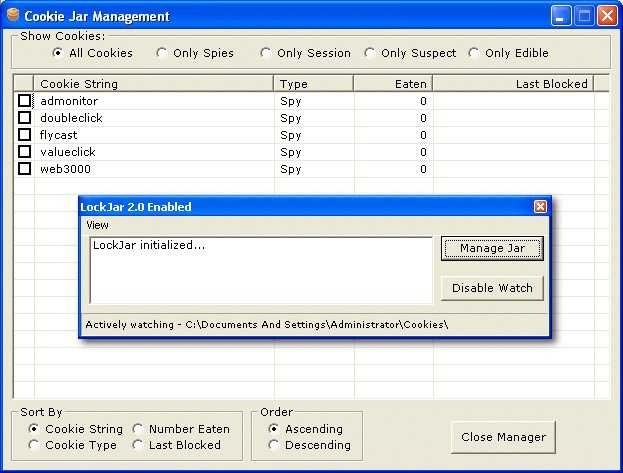Select the valueclick cookie entry
This screenshot has width=623, height=473.
(68, 152)
